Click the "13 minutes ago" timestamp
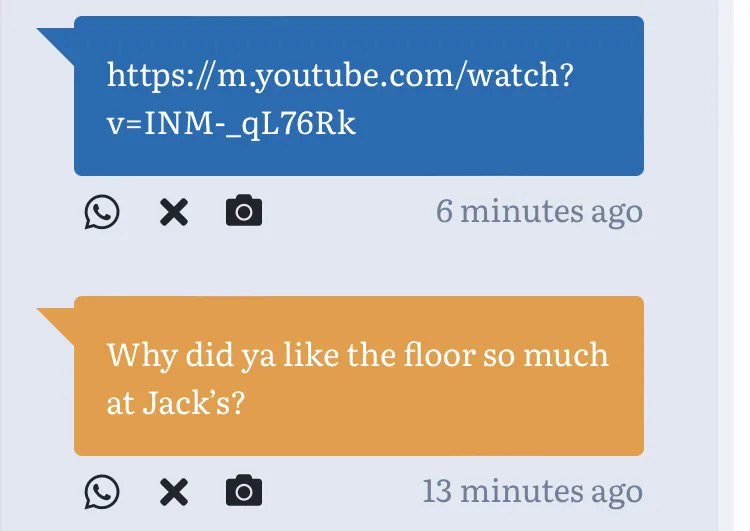The width and height of the screenshot is (750, 531). coord(532,491)
